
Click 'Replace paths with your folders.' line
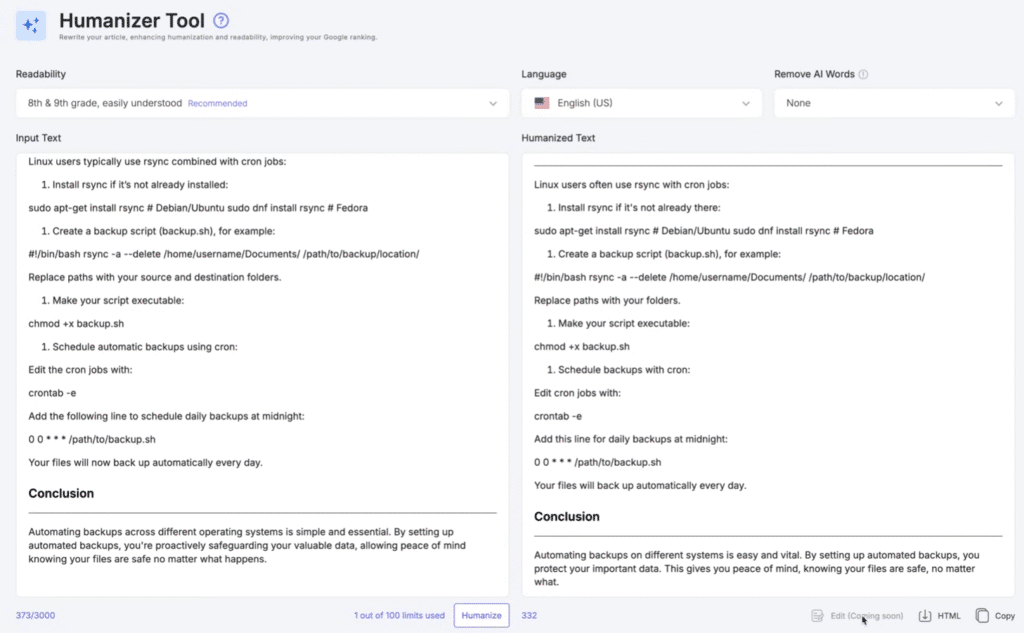point(607,300)
